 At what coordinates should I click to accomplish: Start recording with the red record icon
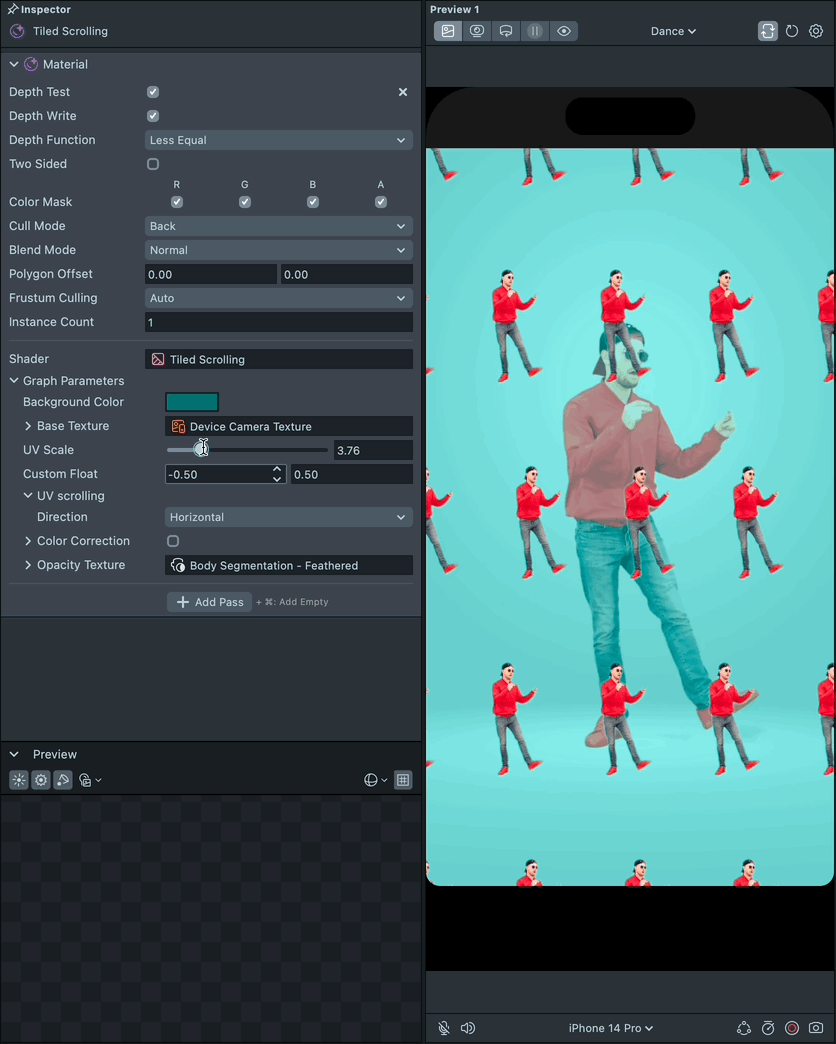(792, 1028)
